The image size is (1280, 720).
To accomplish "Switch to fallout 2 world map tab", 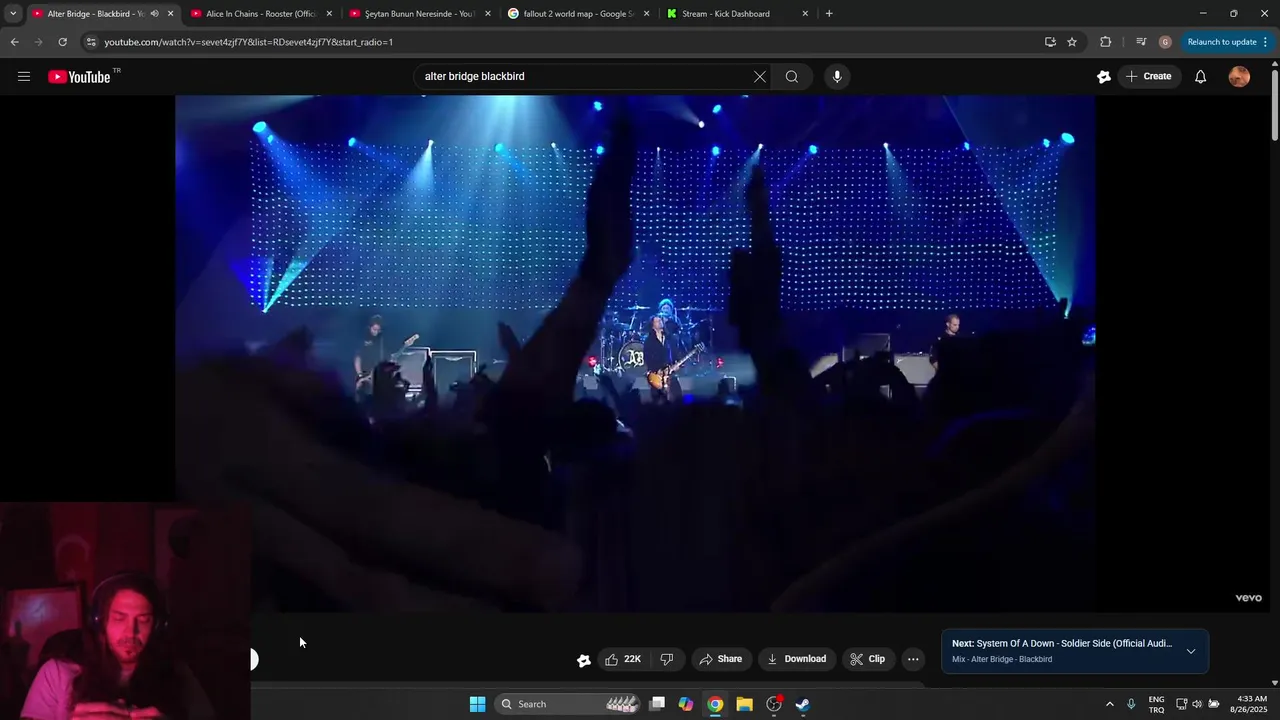I will pos(578,14).
